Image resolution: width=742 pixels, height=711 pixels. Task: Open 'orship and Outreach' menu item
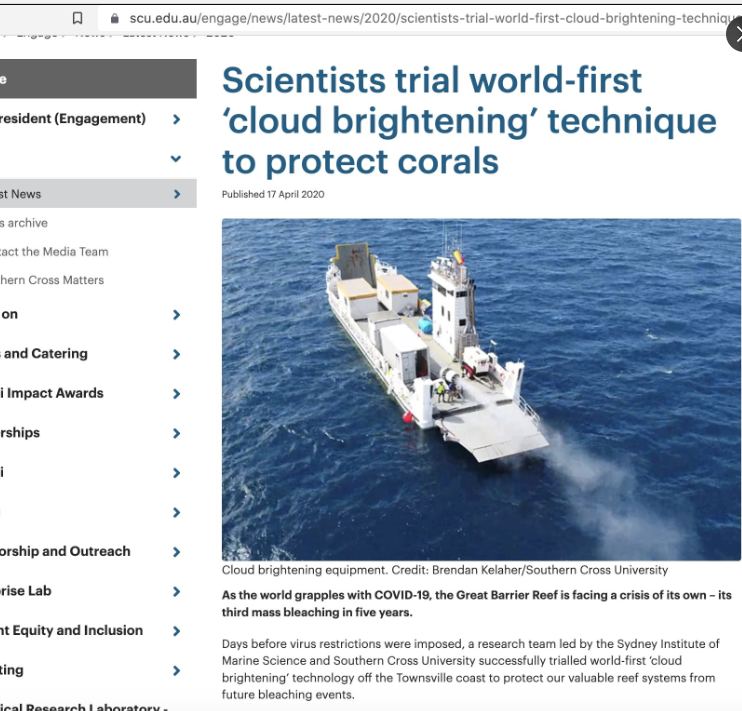[65, 551]
